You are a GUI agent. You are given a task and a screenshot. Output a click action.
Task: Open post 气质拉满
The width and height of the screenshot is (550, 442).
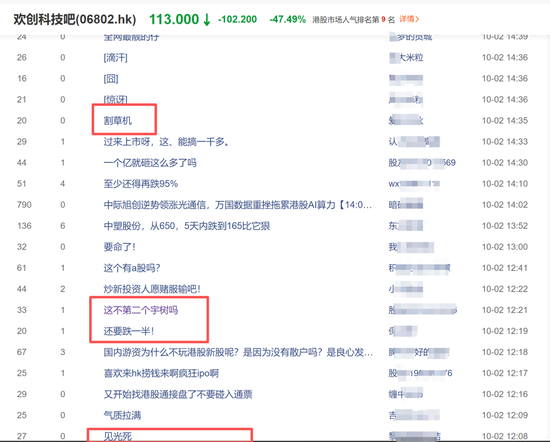point(122,415)
